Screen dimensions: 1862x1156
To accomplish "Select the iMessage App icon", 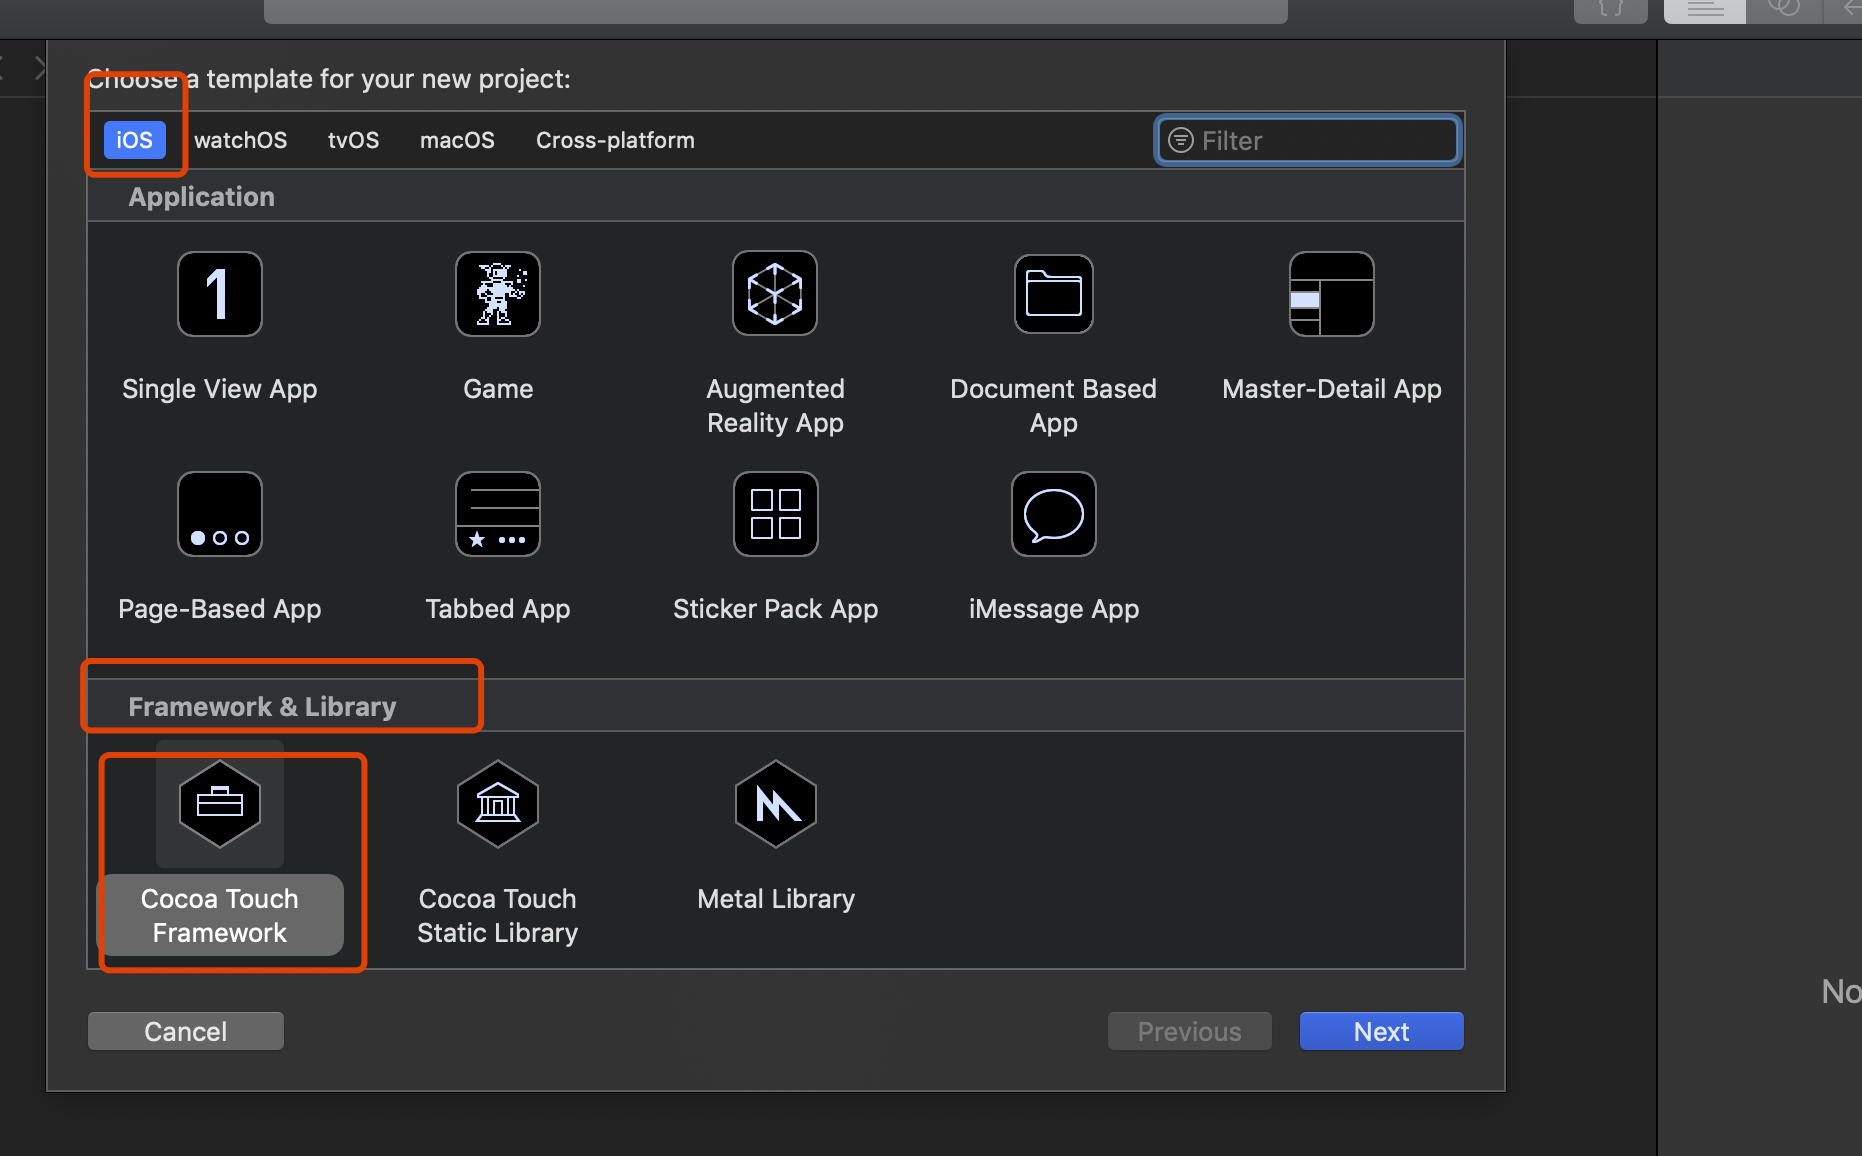I will 1054,514.
